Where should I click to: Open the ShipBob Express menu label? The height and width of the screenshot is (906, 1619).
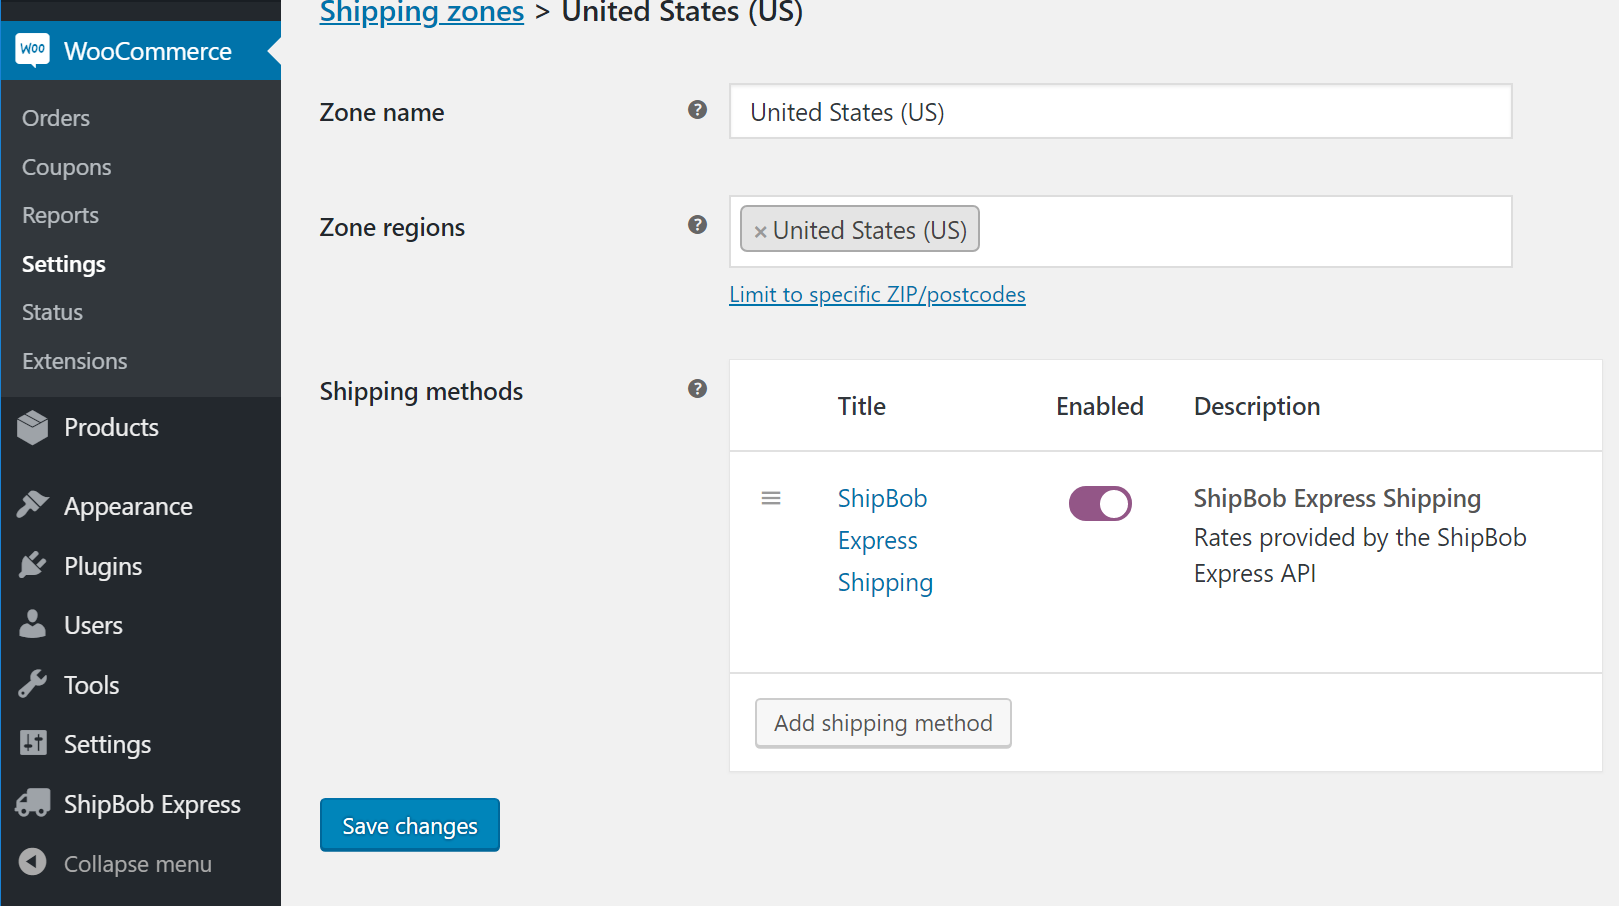(153, 805)
